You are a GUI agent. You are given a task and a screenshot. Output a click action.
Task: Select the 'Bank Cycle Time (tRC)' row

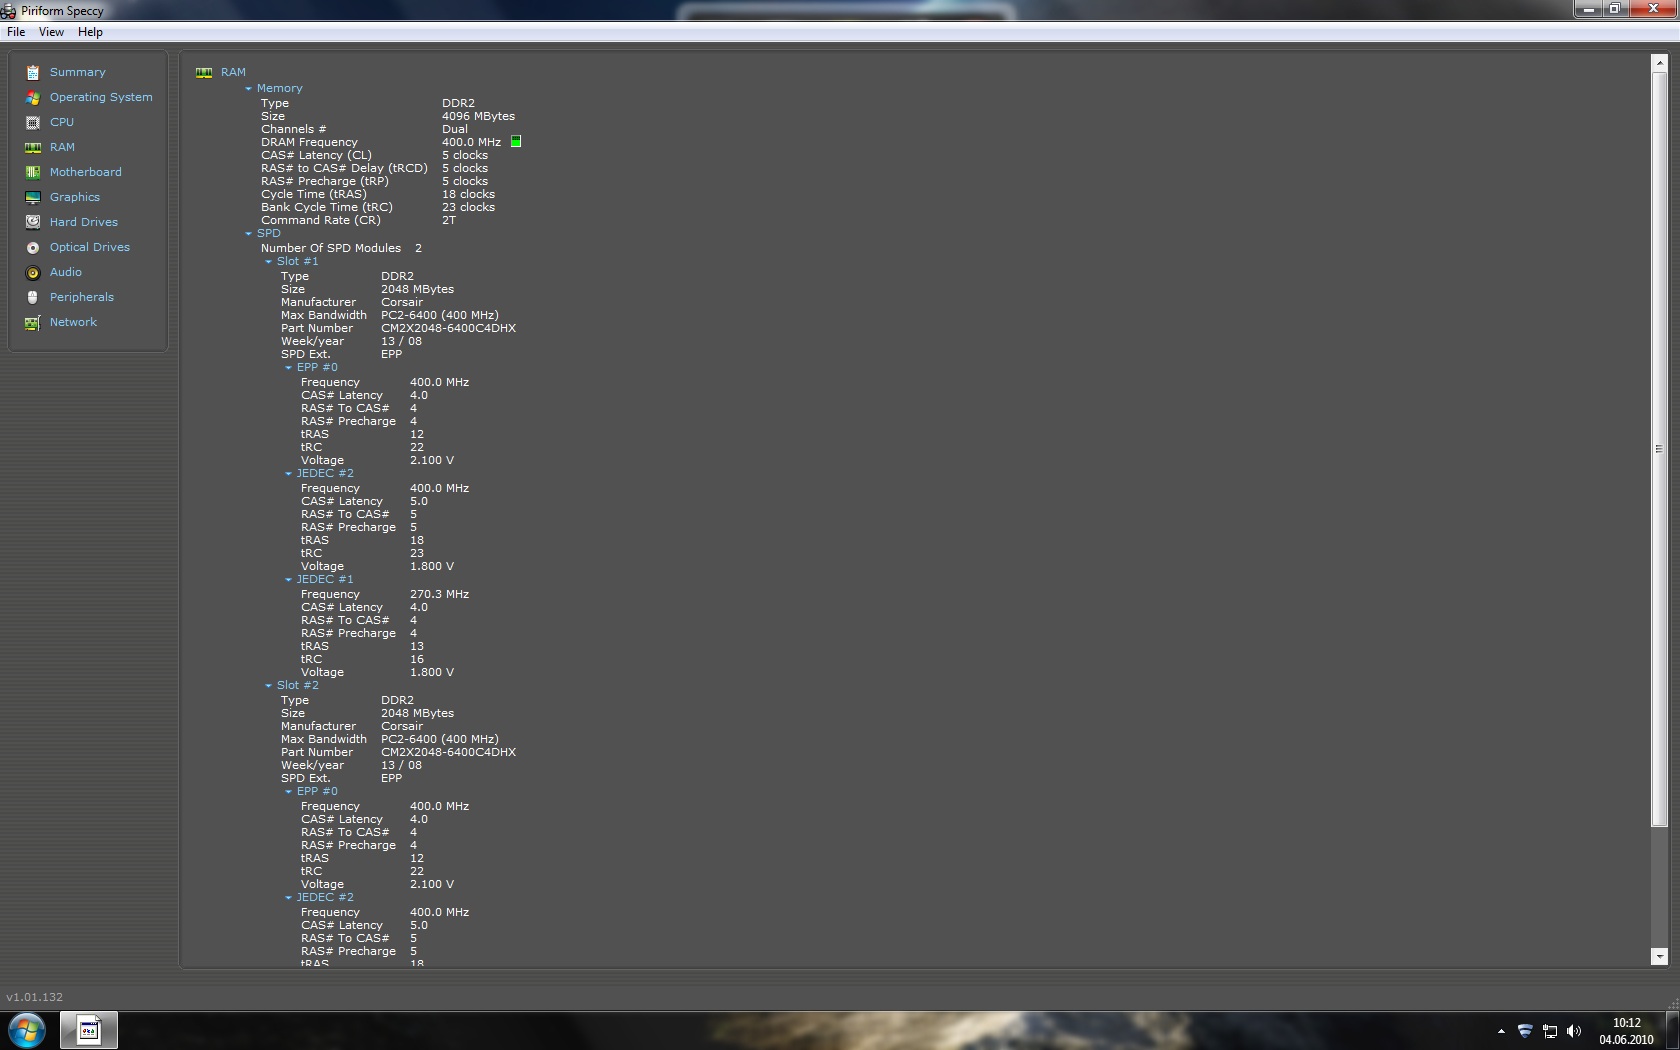(378, 207)
